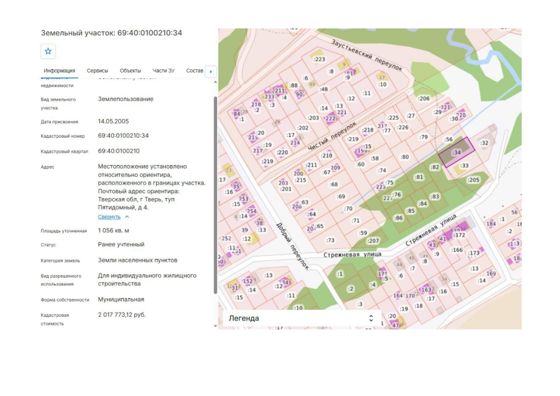Click parcel 32 on the map
560x396 pixels.
tap(484, 143)
